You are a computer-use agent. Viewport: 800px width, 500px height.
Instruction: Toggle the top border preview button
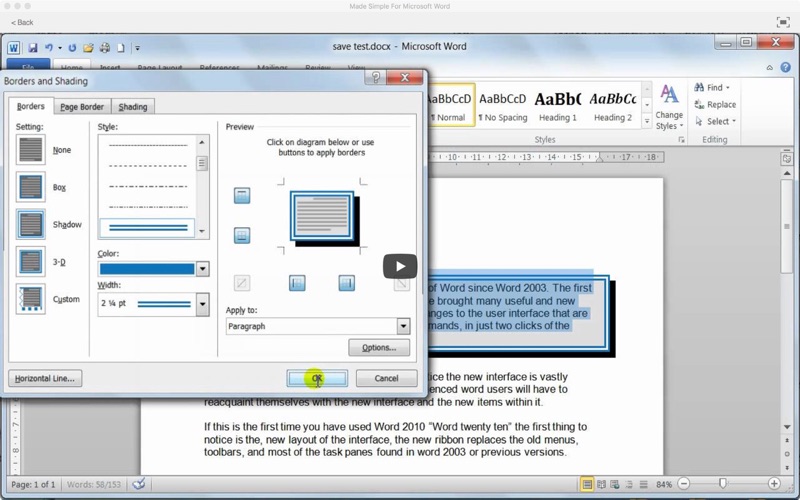pyautogui.click(x=242, y=195)
